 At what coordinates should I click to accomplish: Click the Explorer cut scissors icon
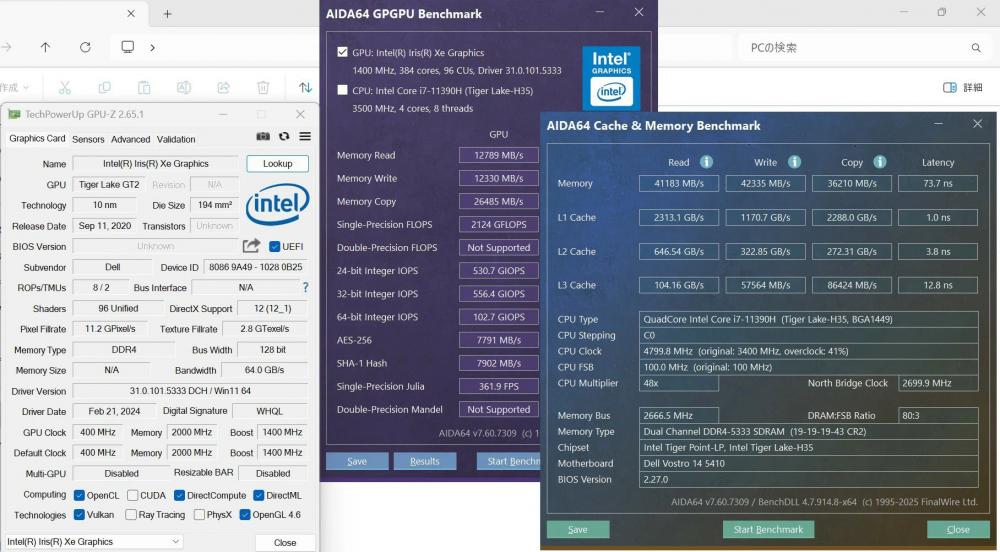click(64, 87)
